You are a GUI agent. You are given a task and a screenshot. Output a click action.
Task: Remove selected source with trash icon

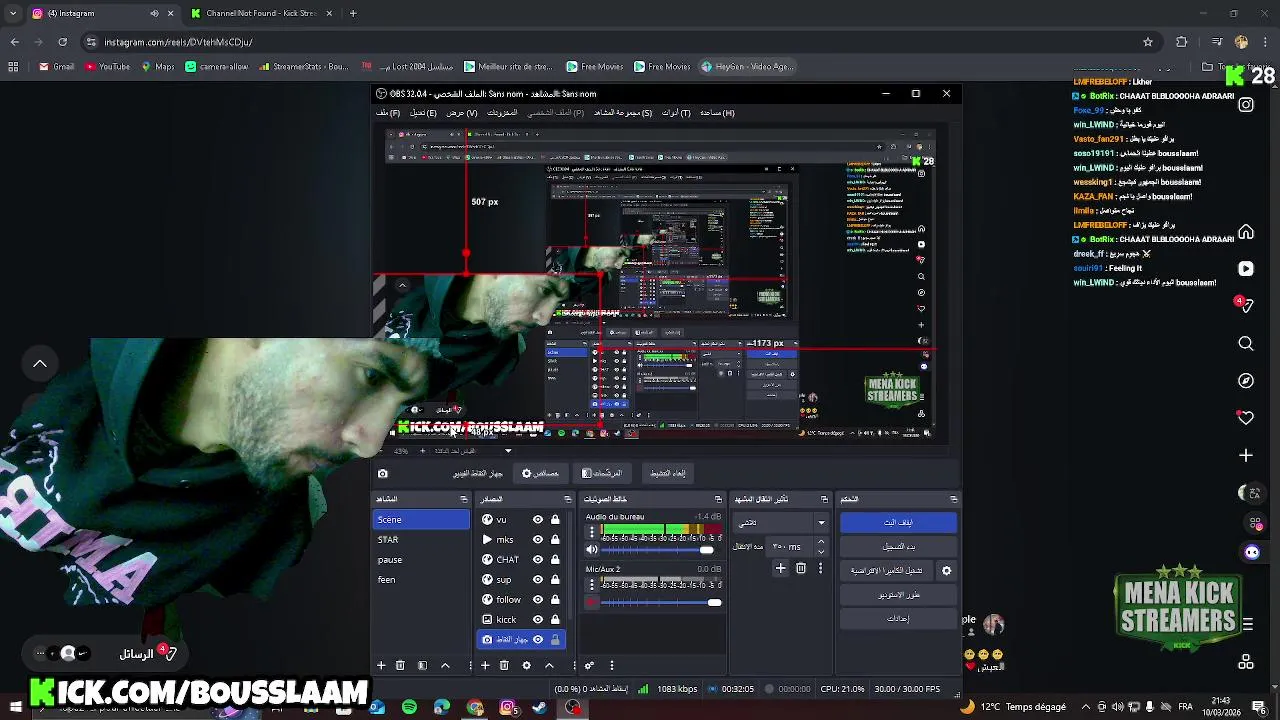point(504,665)
